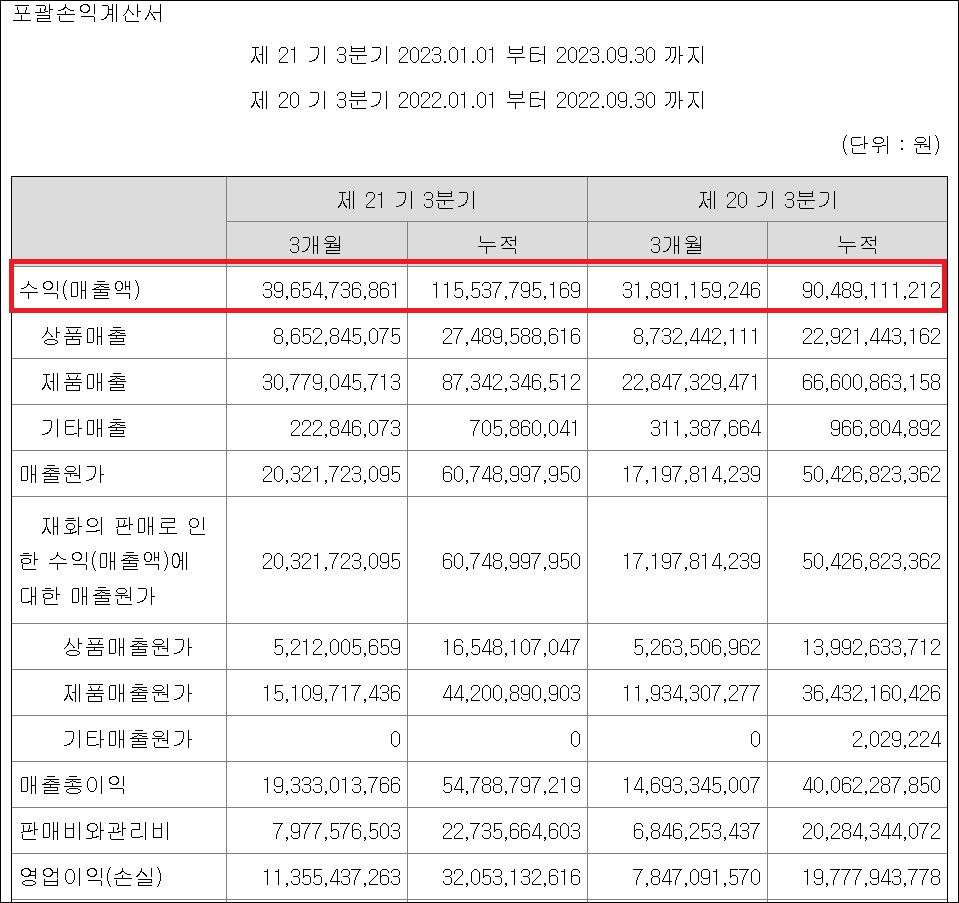Click the value 22,735,664,603
Viewport: 959px width, 903px height.
(x=511, y=831)
